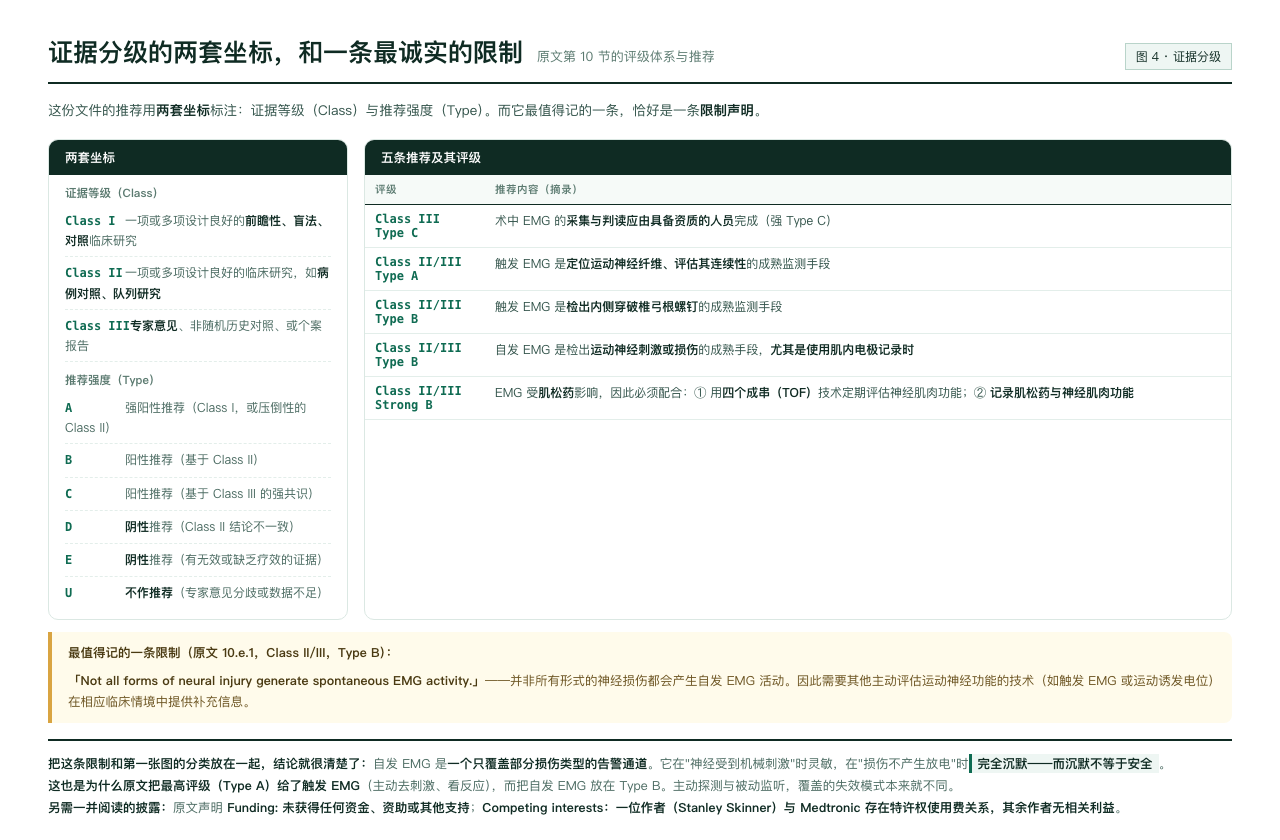
Task: Click the phrase 一个只覆盖部分损伤类型的告警通道
Action: (x=547, y=764)
